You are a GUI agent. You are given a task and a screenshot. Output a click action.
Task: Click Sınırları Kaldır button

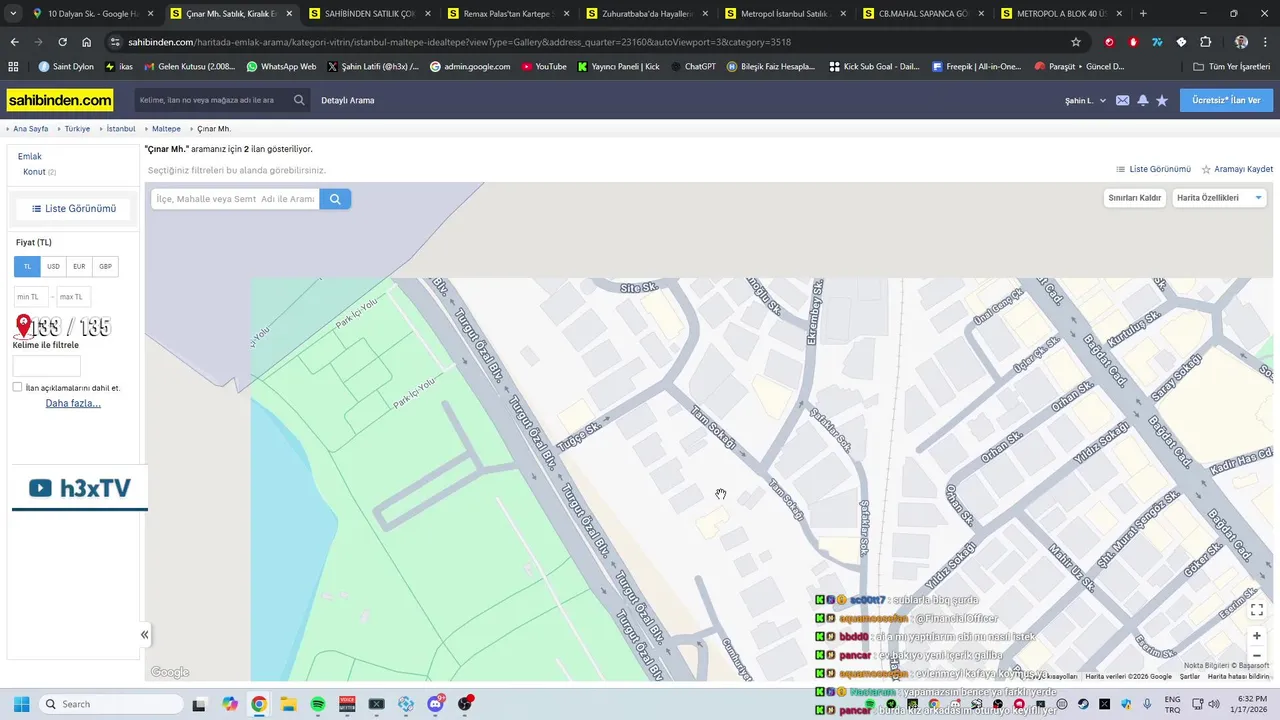pyautogui.click(x=1135, y=198)
